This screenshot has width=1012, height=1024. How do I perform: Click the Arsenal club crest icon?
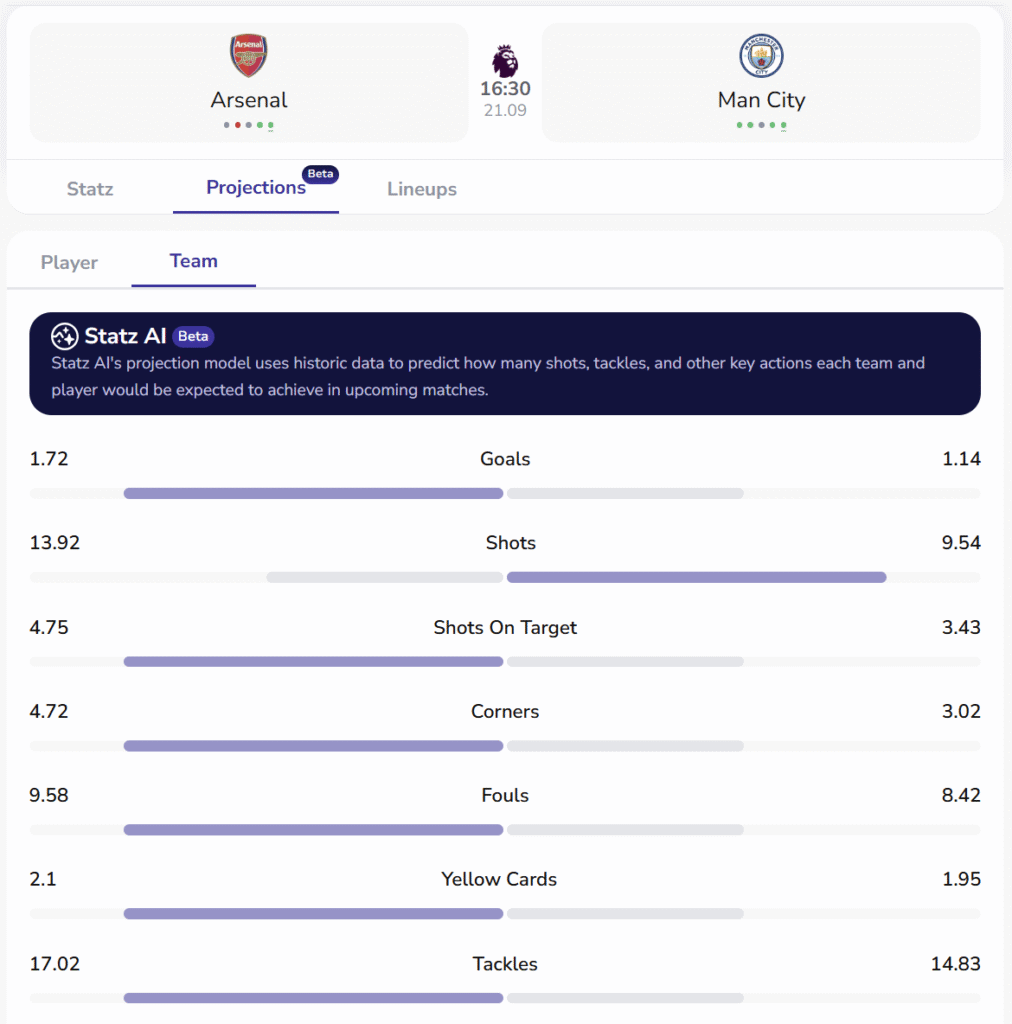249,56
